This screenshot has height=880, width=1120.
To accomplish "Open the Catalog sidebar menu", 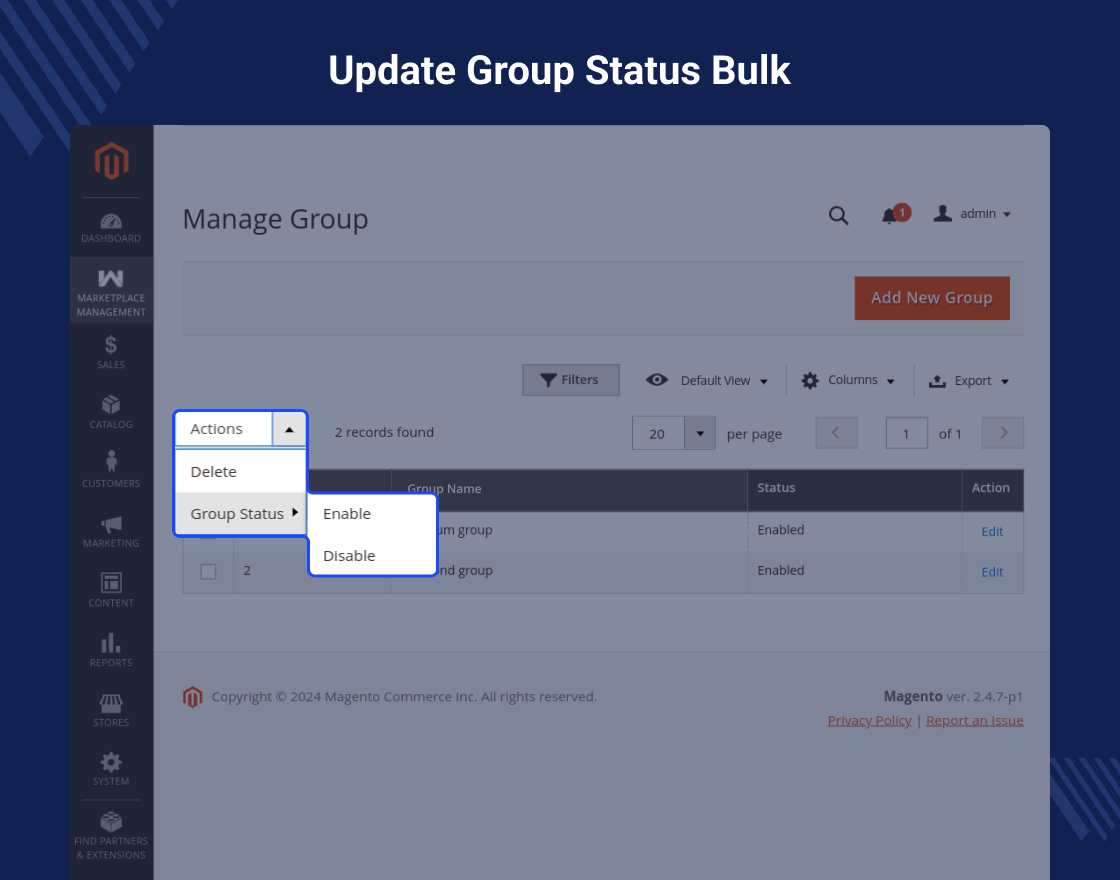I will 111,412.
